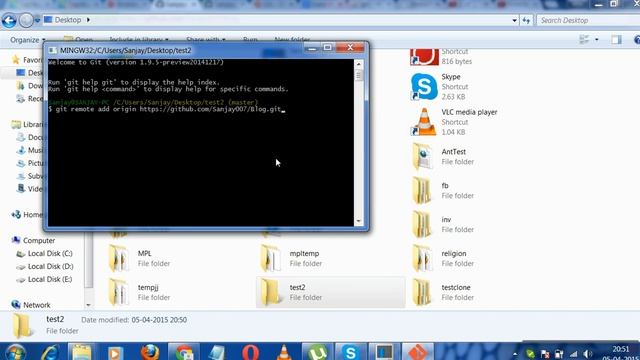Show hidden tray icons arrow
Viewport: 640px width, 360px height.
click(x=515, y=354)
